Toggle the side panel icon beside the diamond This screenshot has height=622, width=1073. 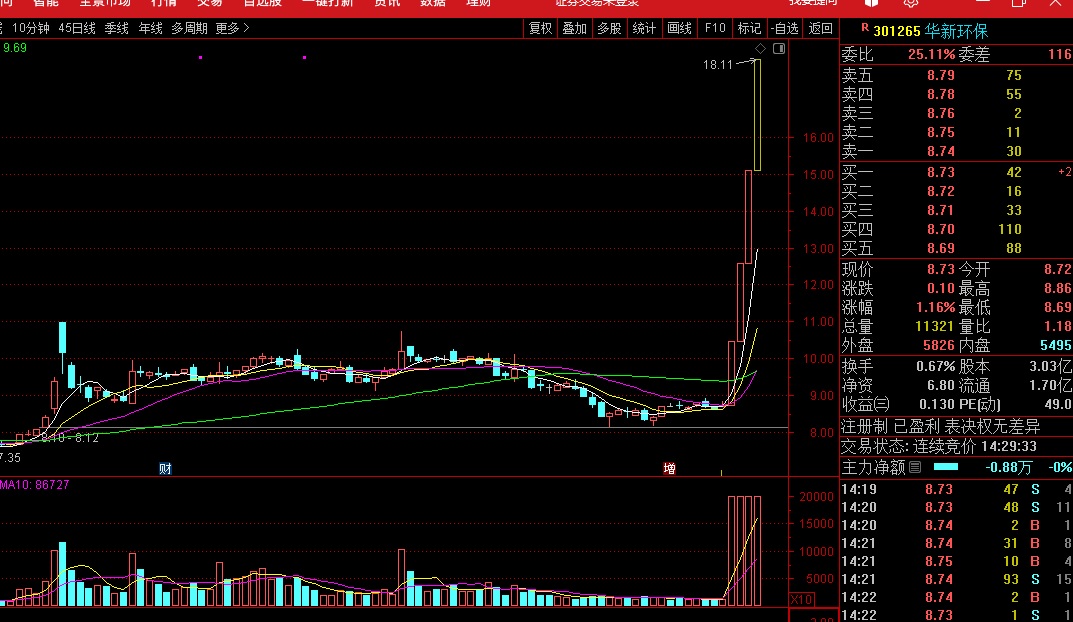tap(779, 49)
